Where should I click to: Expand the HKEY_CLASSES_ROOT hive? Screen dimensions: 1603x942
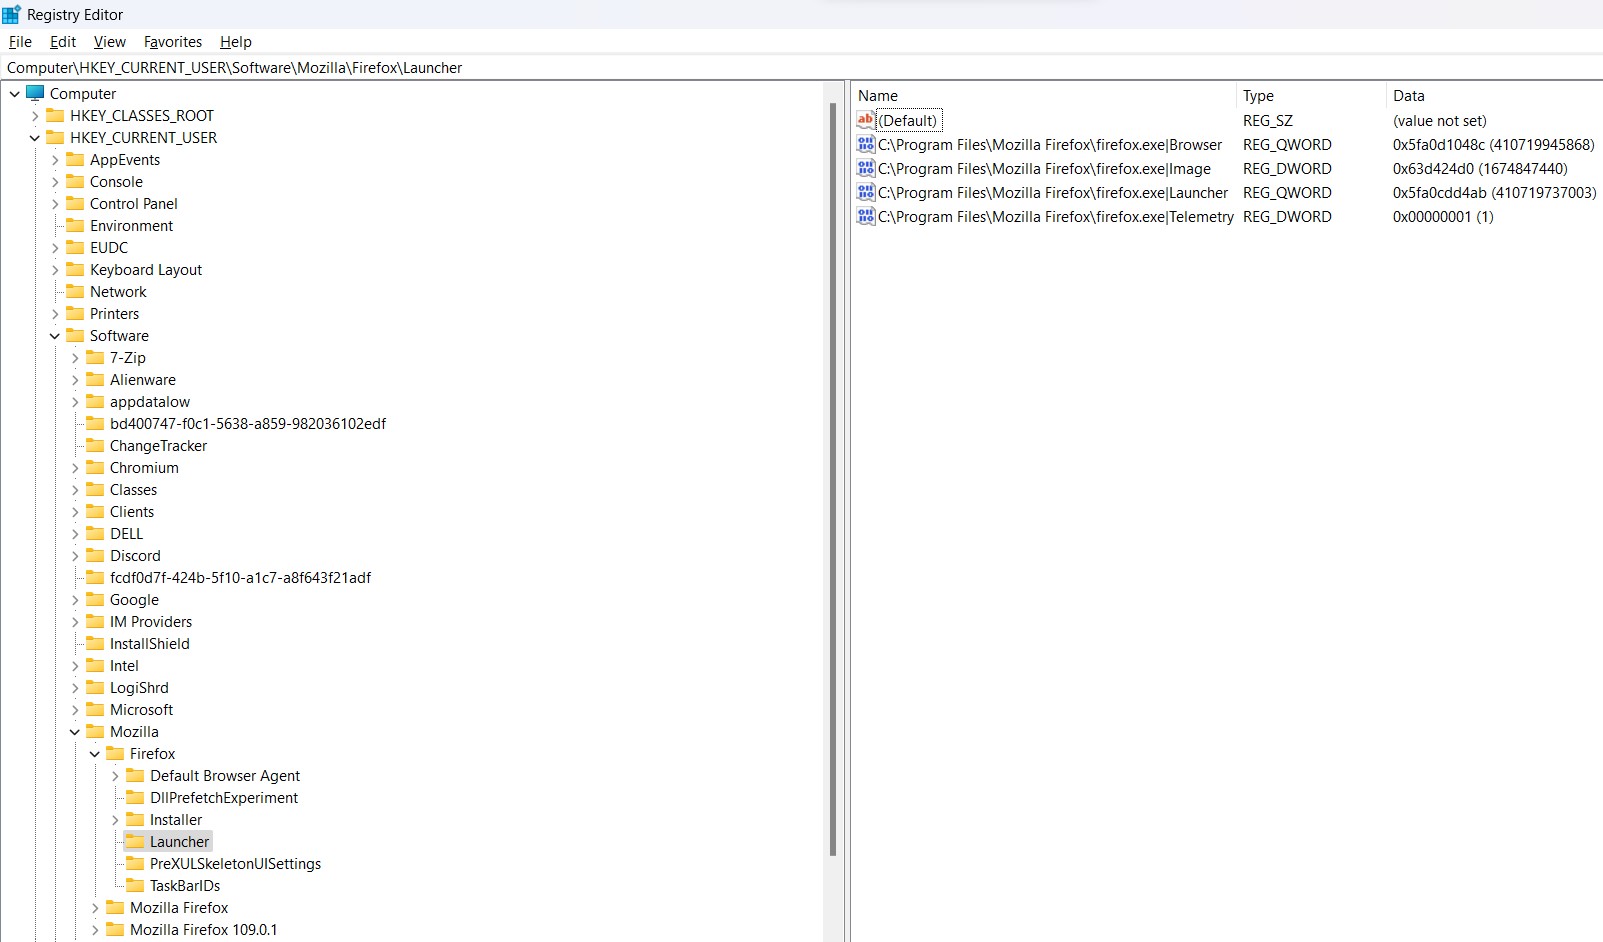pyautogui.click(x=35, y=116)
